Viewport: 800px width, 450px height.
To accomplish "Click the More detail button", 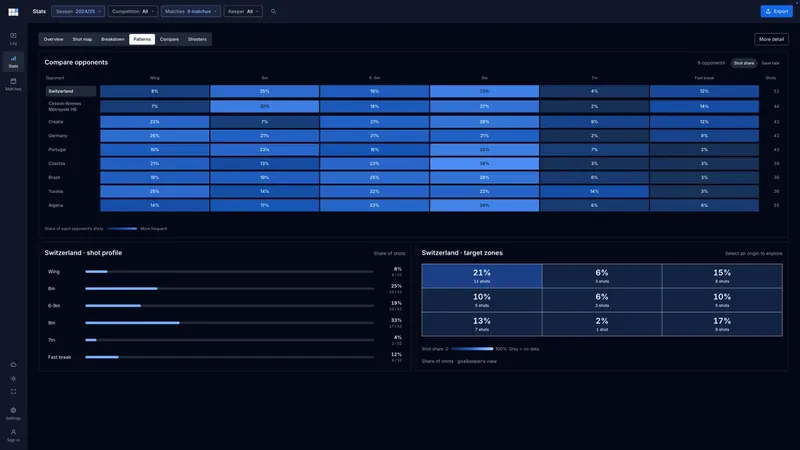I will click(x=771, y=39).
